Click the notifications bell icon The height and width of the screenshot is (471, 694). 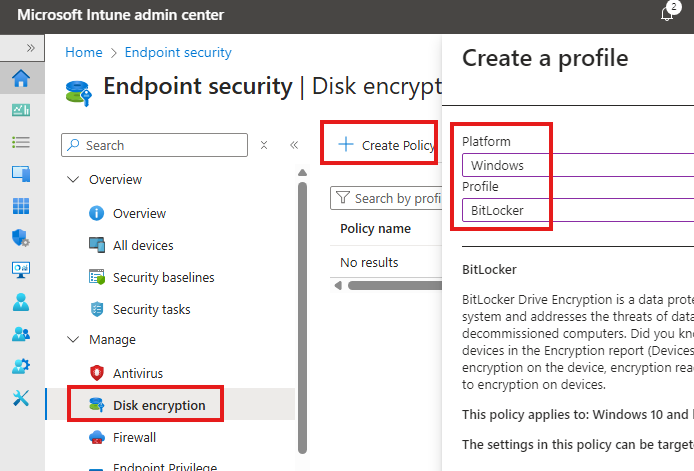click(x=668, y=14)
